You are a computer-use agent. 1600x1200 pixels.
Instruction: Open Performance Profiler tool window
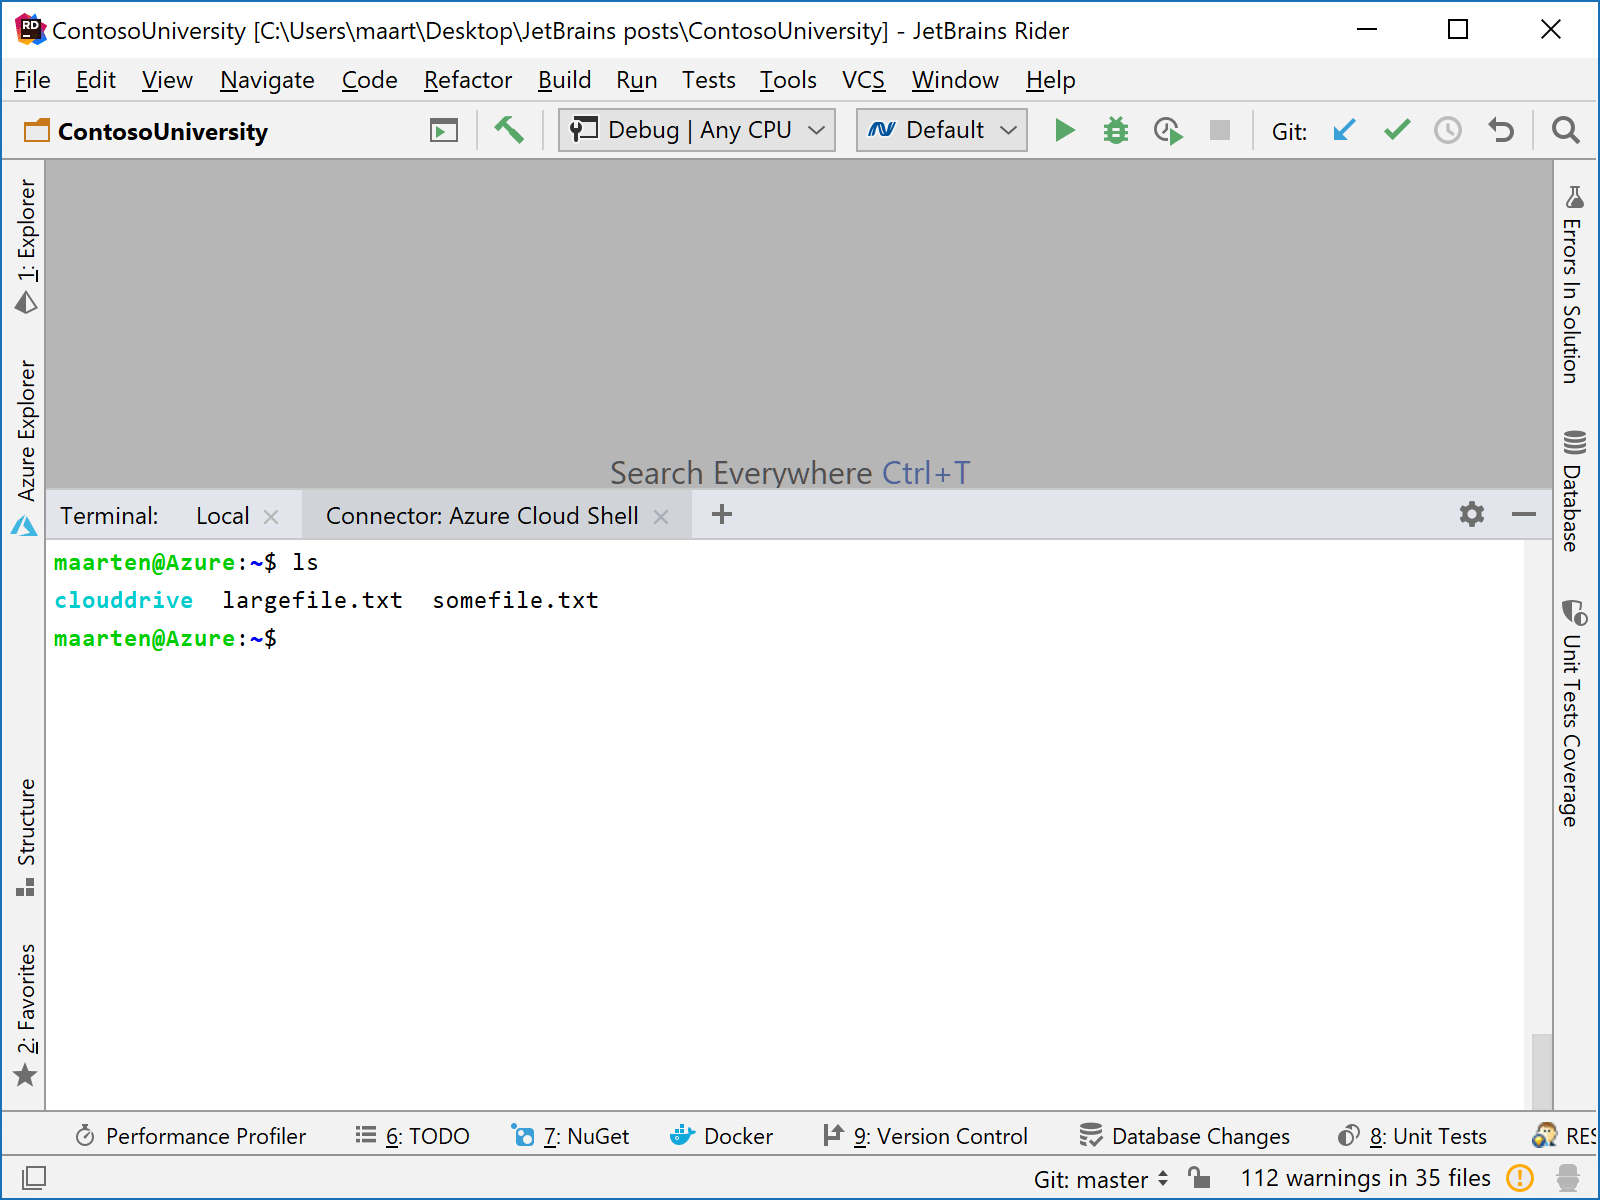[190, 1136]
